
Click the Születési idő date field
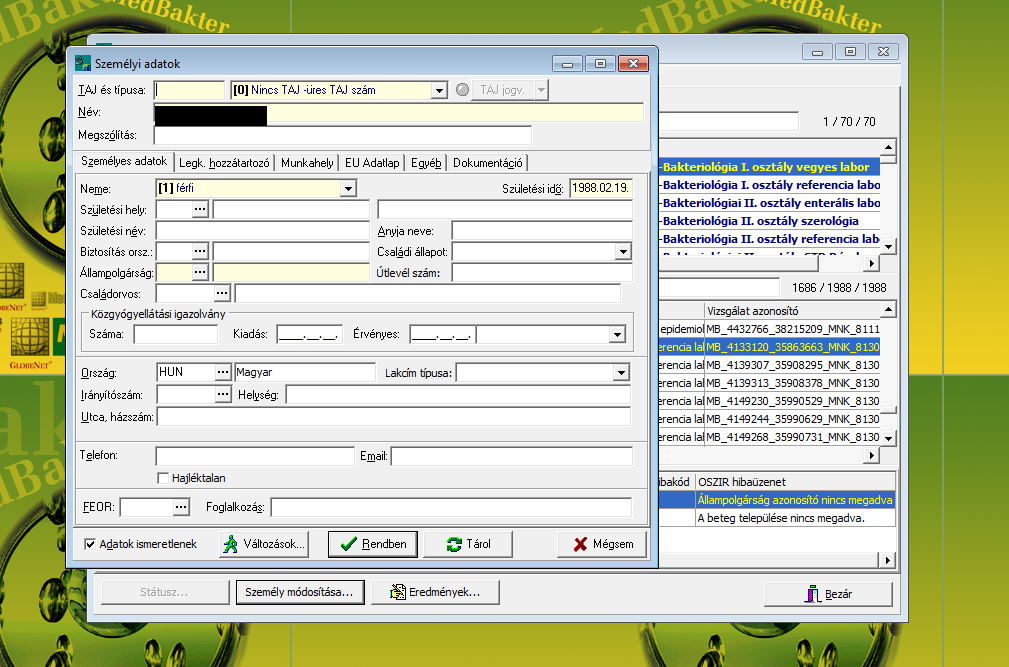[x=600, y=188]
